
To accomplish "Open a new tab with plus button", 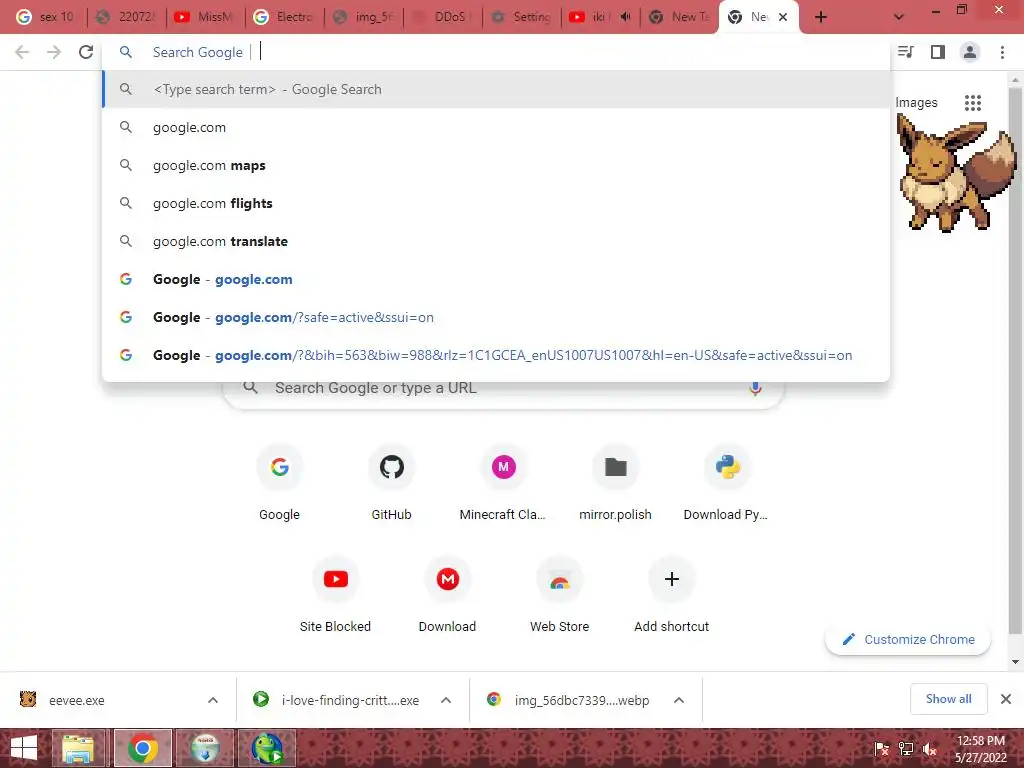I will (x=821, y=17).
